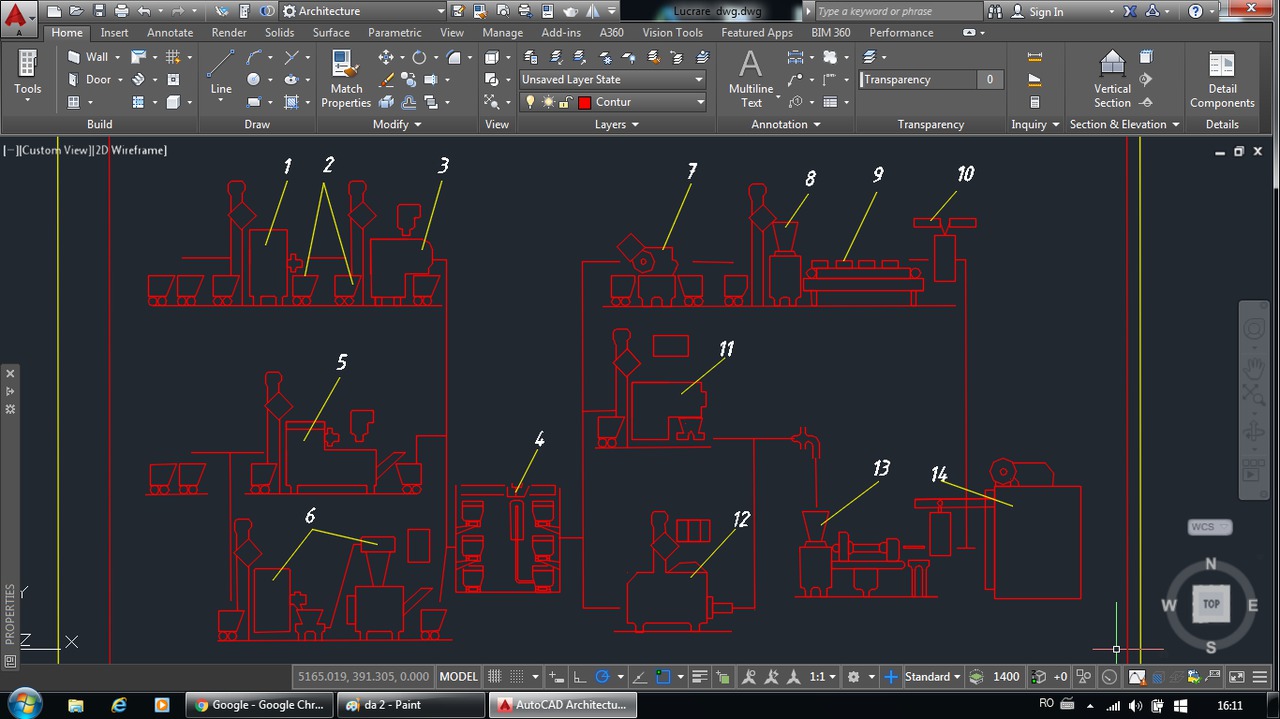This screenshot has width=1280, height=719.
Task: Toggle grid display in the status bar
Action: tap(494, 676)
